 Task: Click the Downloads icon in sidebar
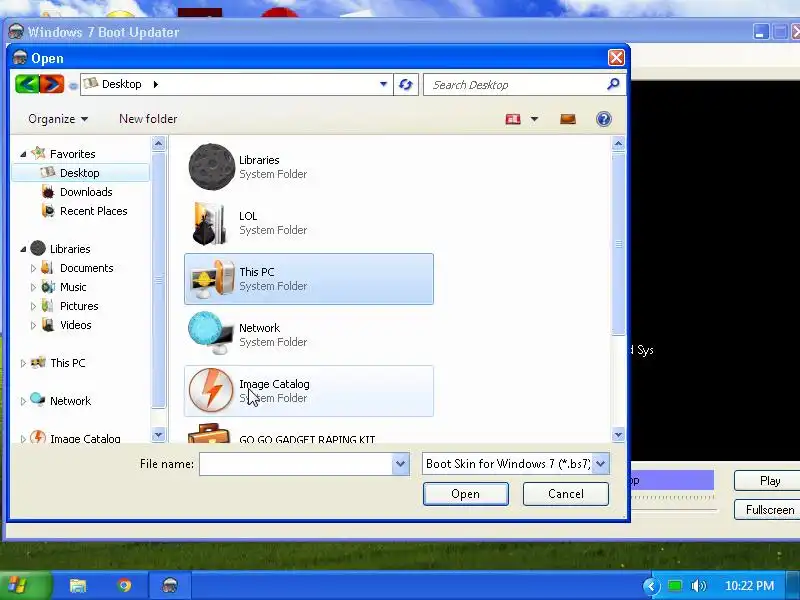pos(48,192)
